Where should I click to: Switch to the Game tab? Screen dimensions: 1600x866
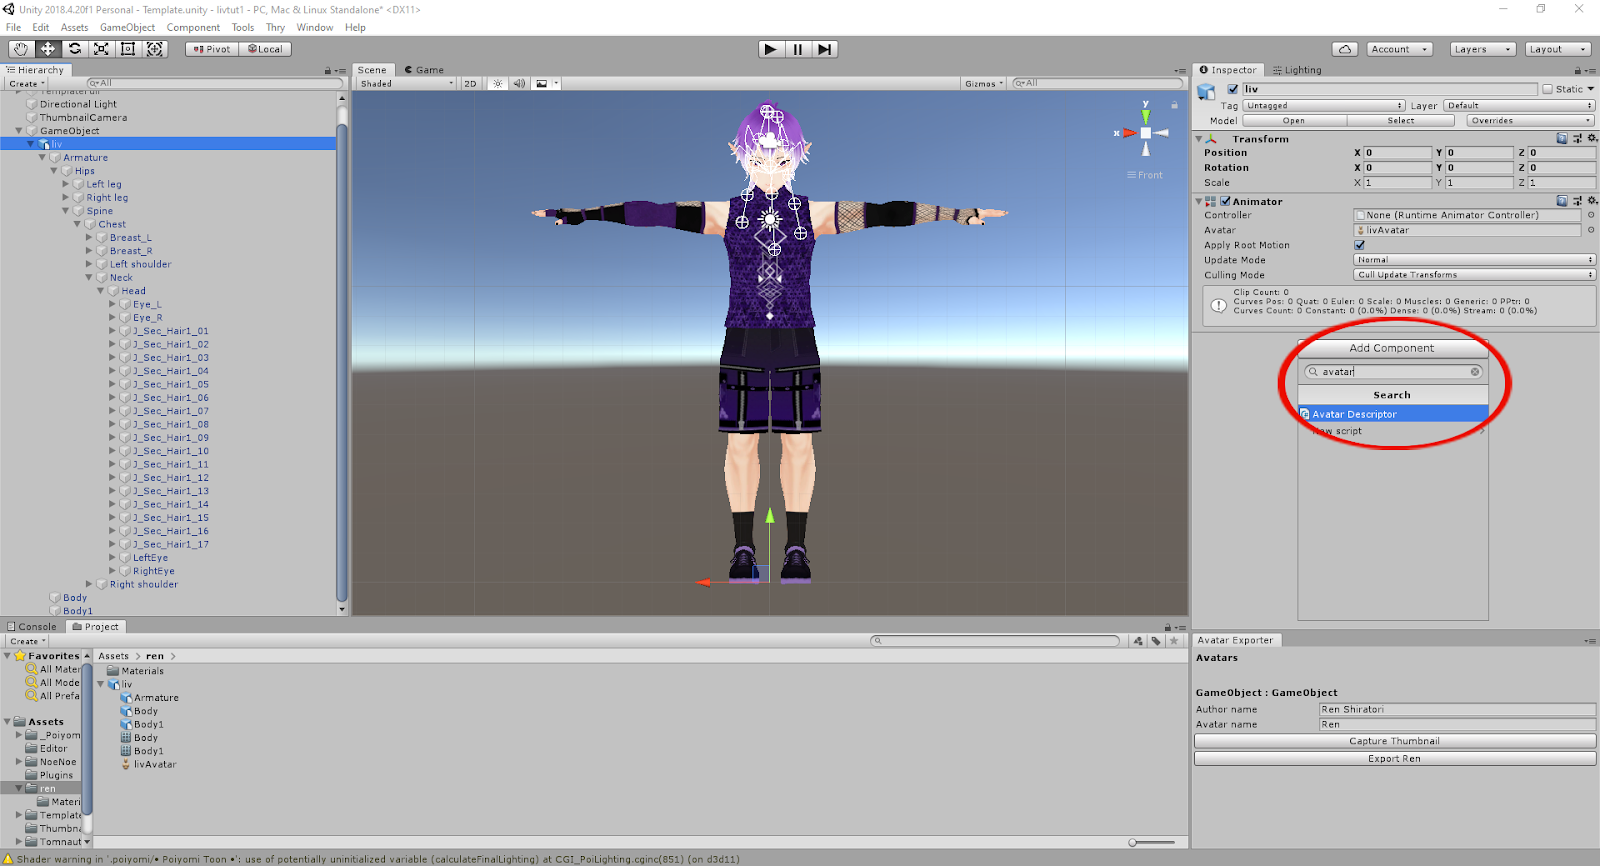click(x=424, y=70)
